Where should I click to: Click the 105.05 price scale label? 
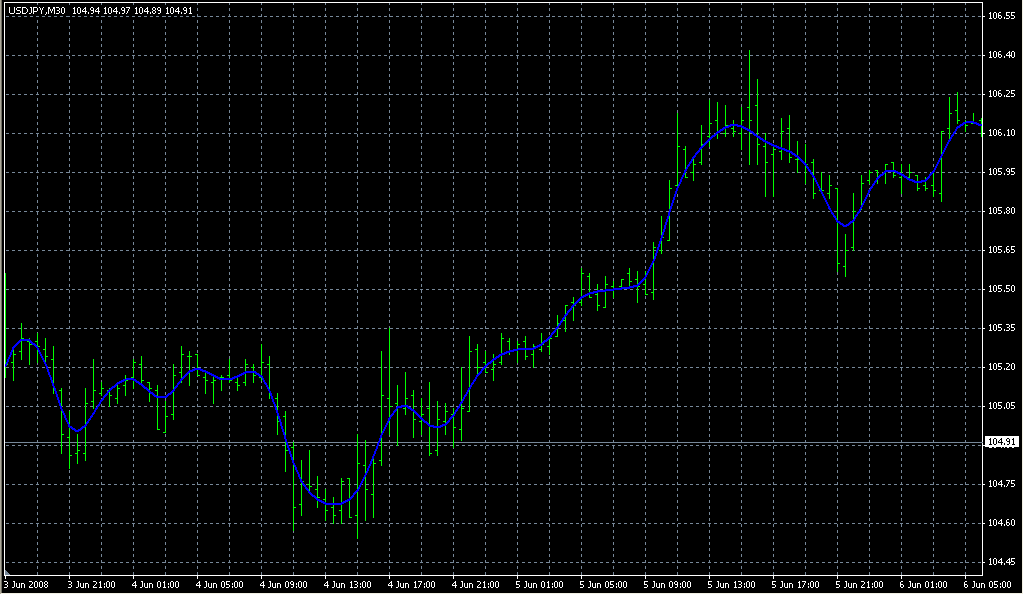[x=1002, y=406]
